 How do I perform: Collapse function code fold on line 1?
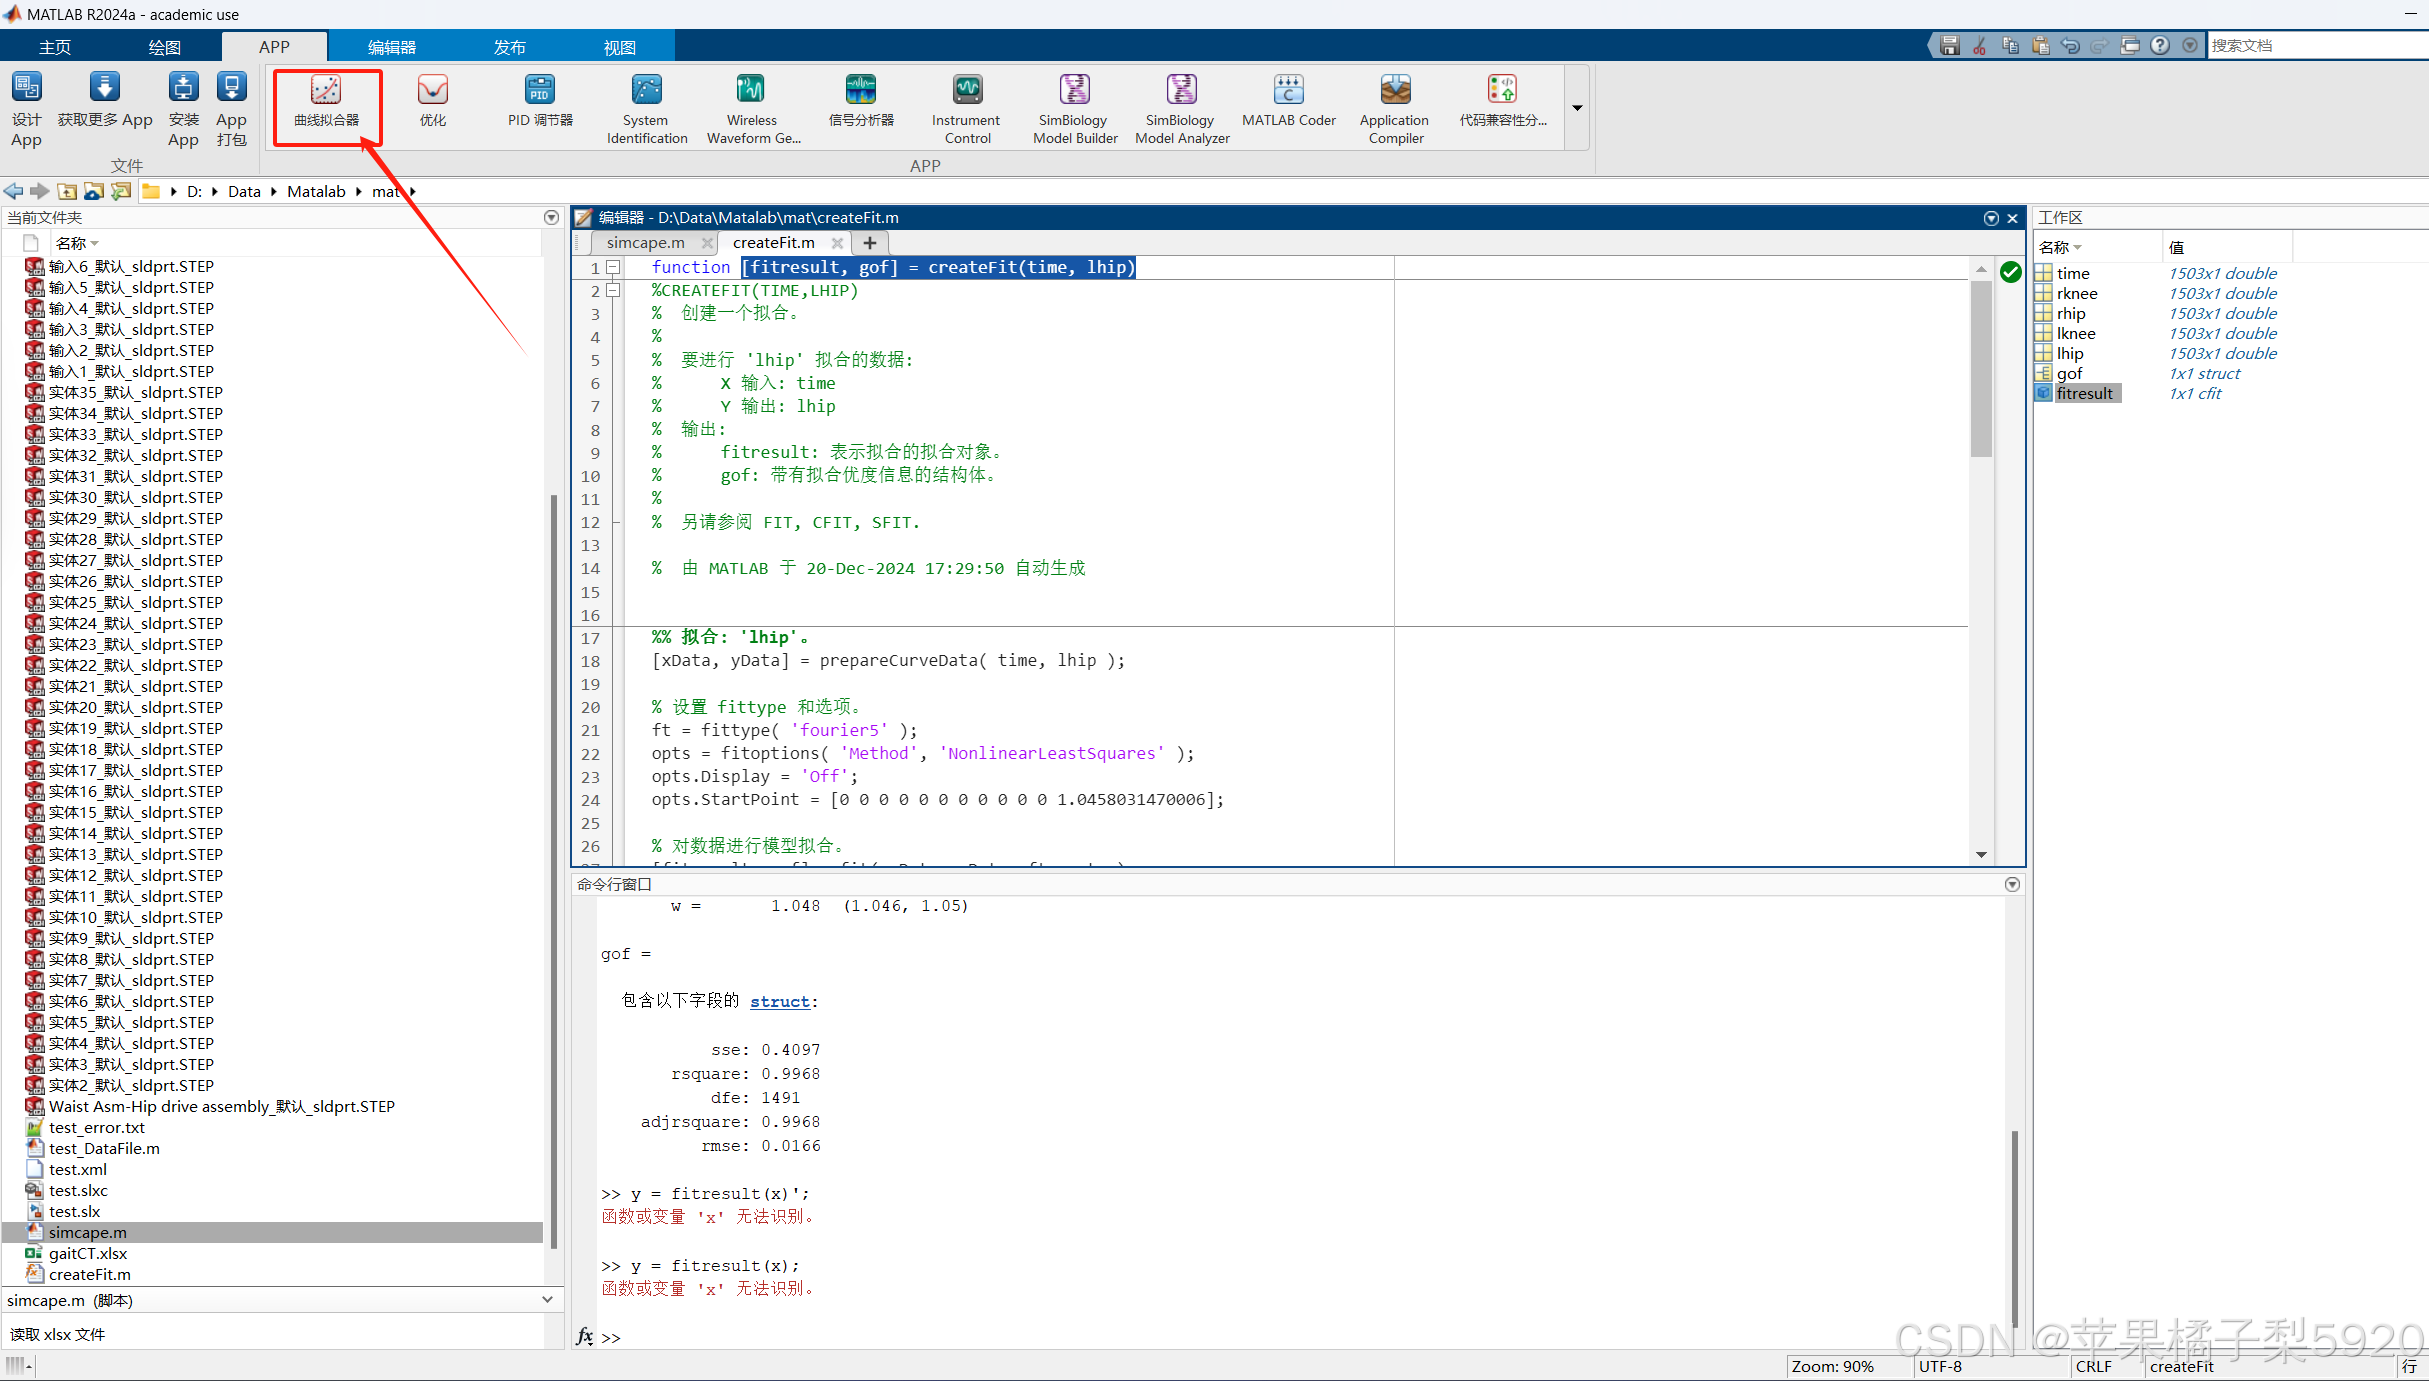click(x=614, y=267)
